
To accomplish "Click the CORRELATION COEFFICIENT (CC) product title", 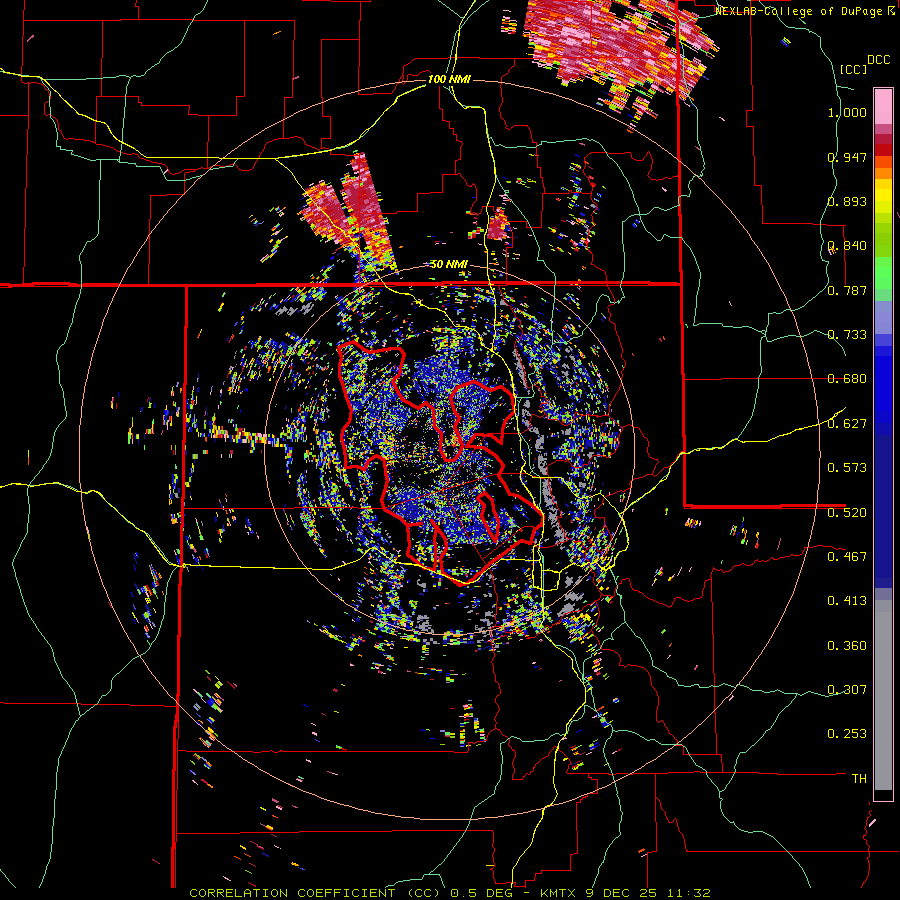I will click(x=315, y=893).
